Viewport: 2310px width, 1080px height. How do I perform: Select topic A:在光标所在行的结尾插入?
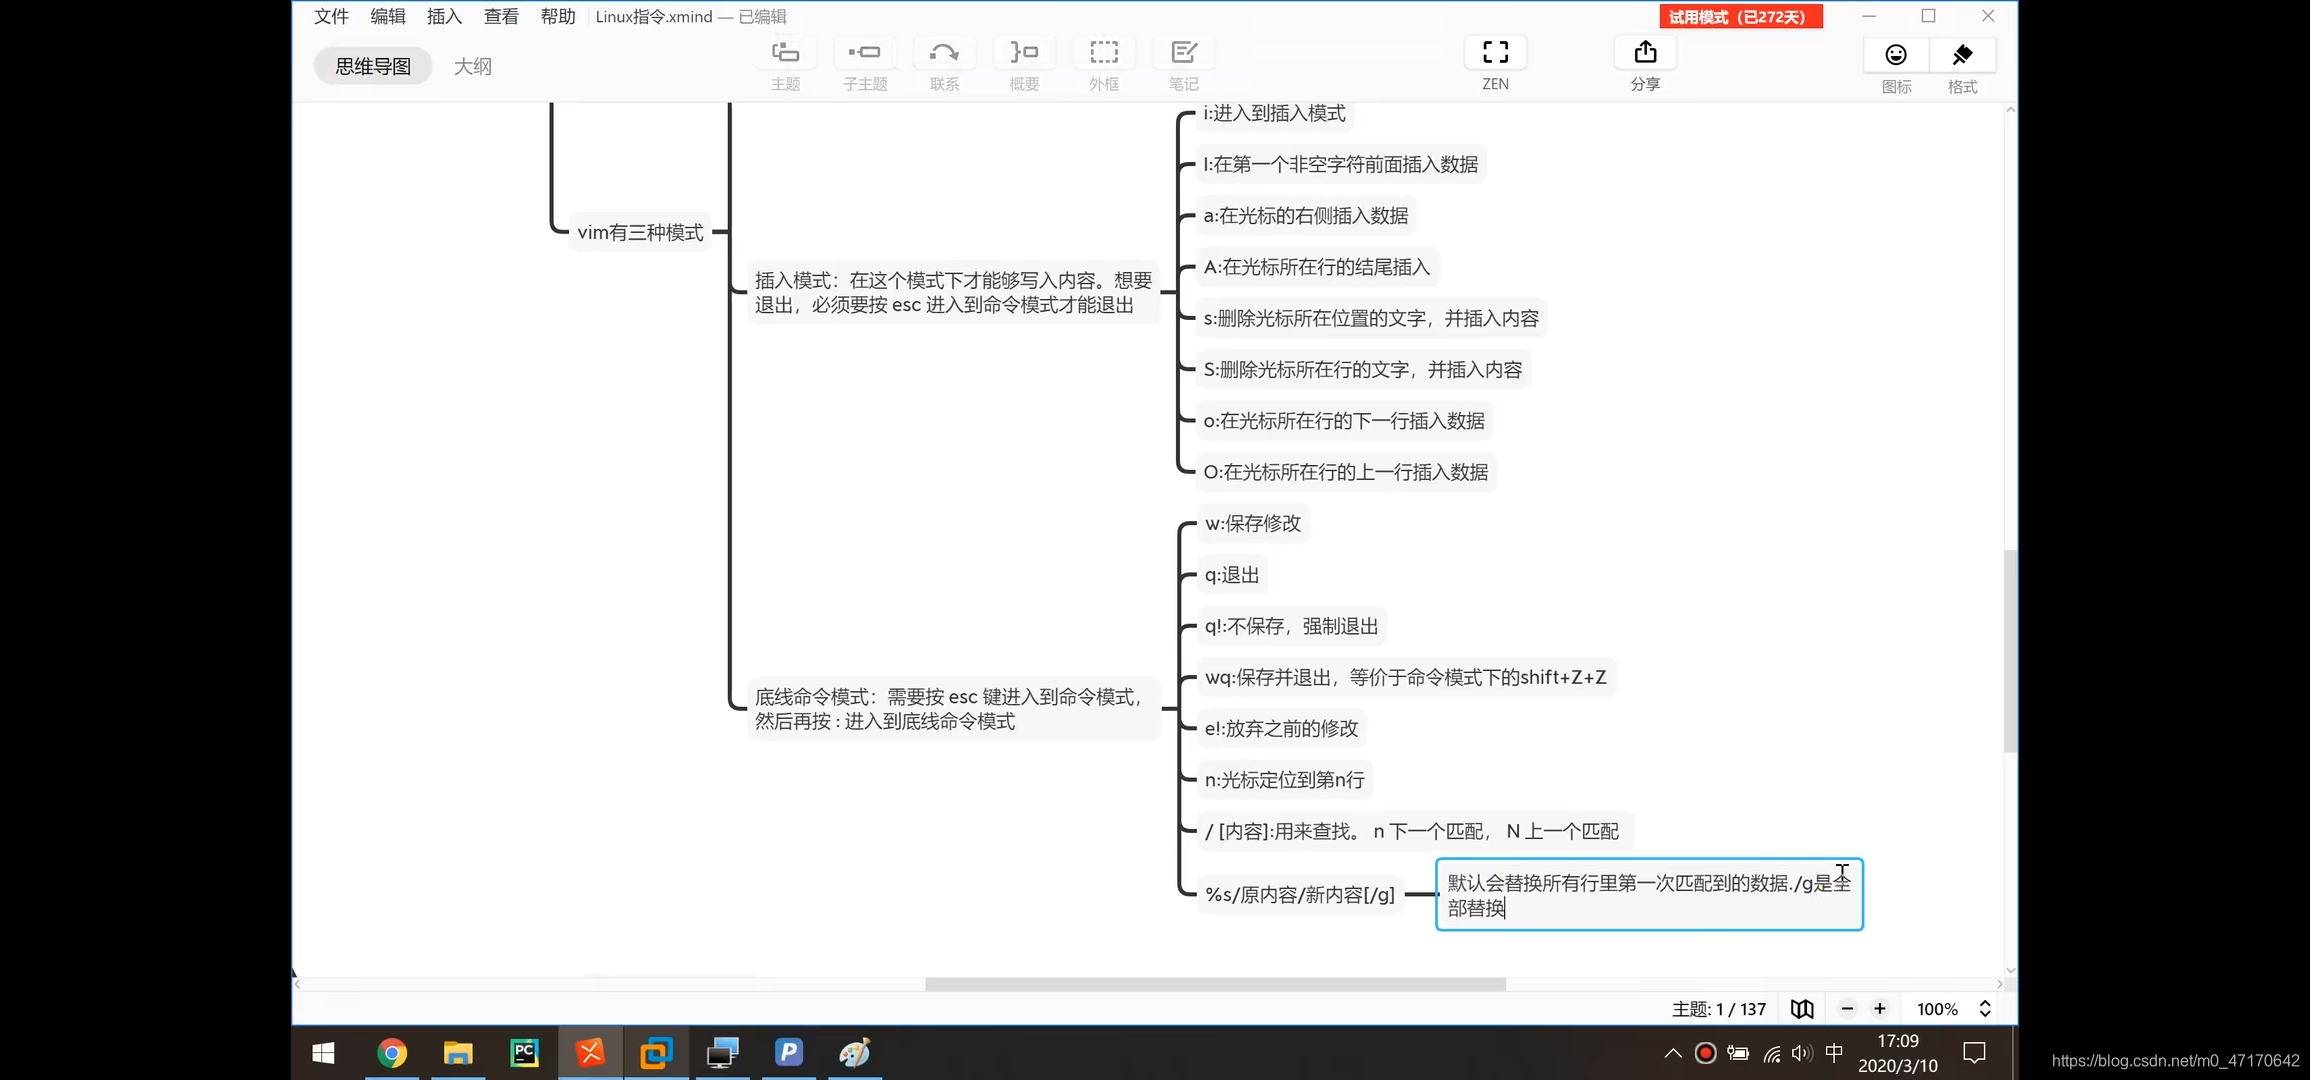(1316, 267)
